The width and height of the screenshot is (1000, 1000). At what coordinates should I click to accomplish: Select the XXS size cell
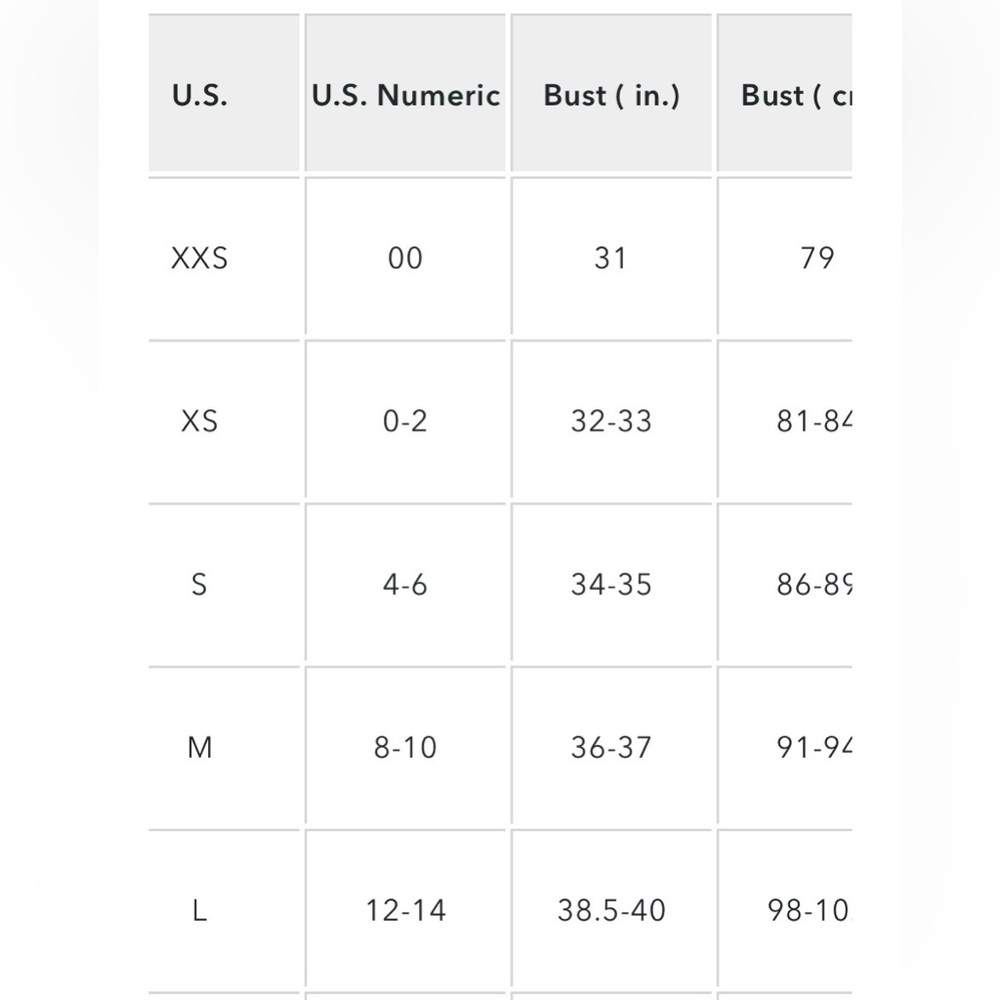[224, 256]
